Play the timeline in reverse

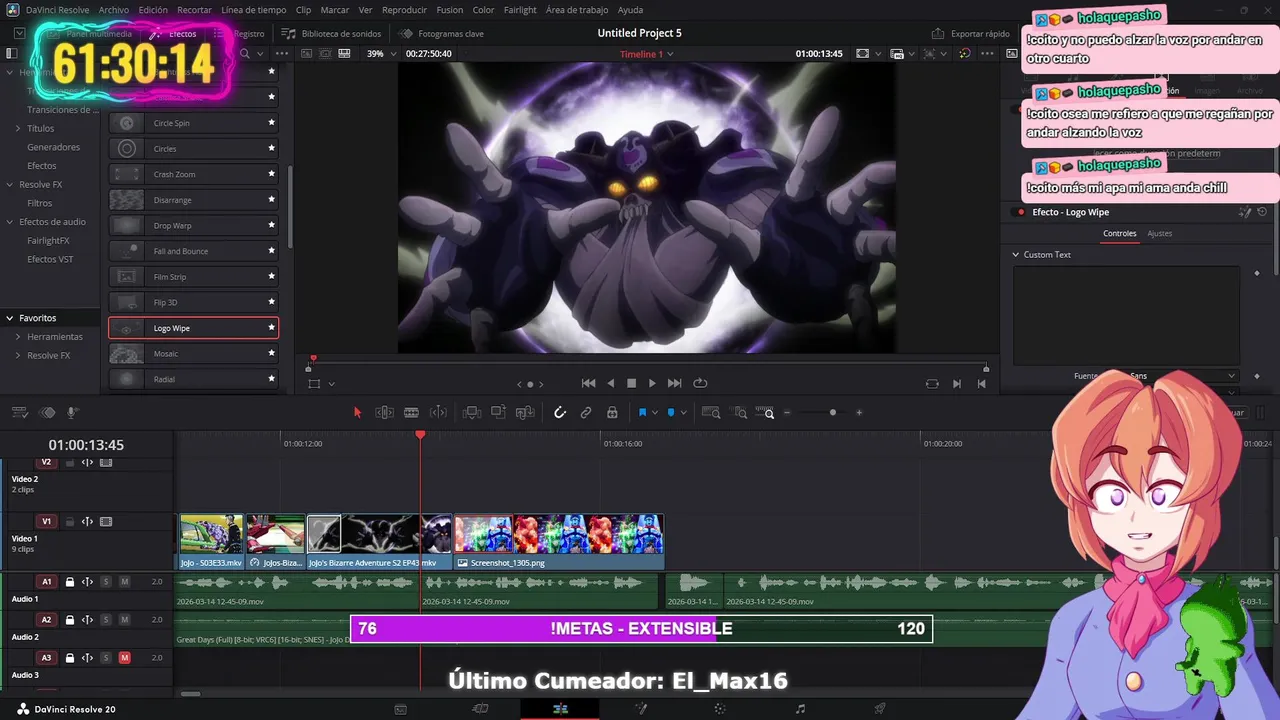(610, 383)
